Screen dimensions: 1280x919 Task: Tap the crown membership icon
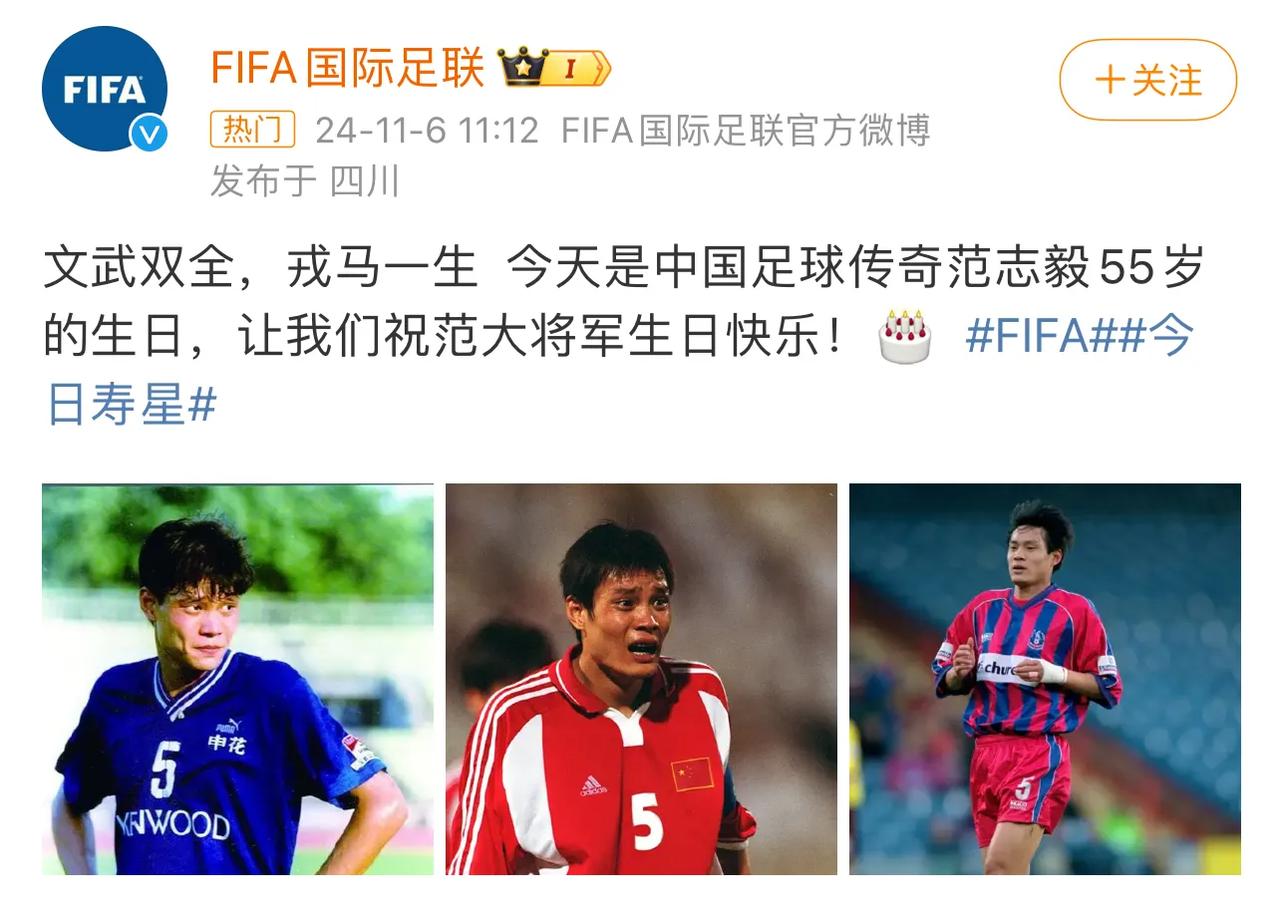524,67
